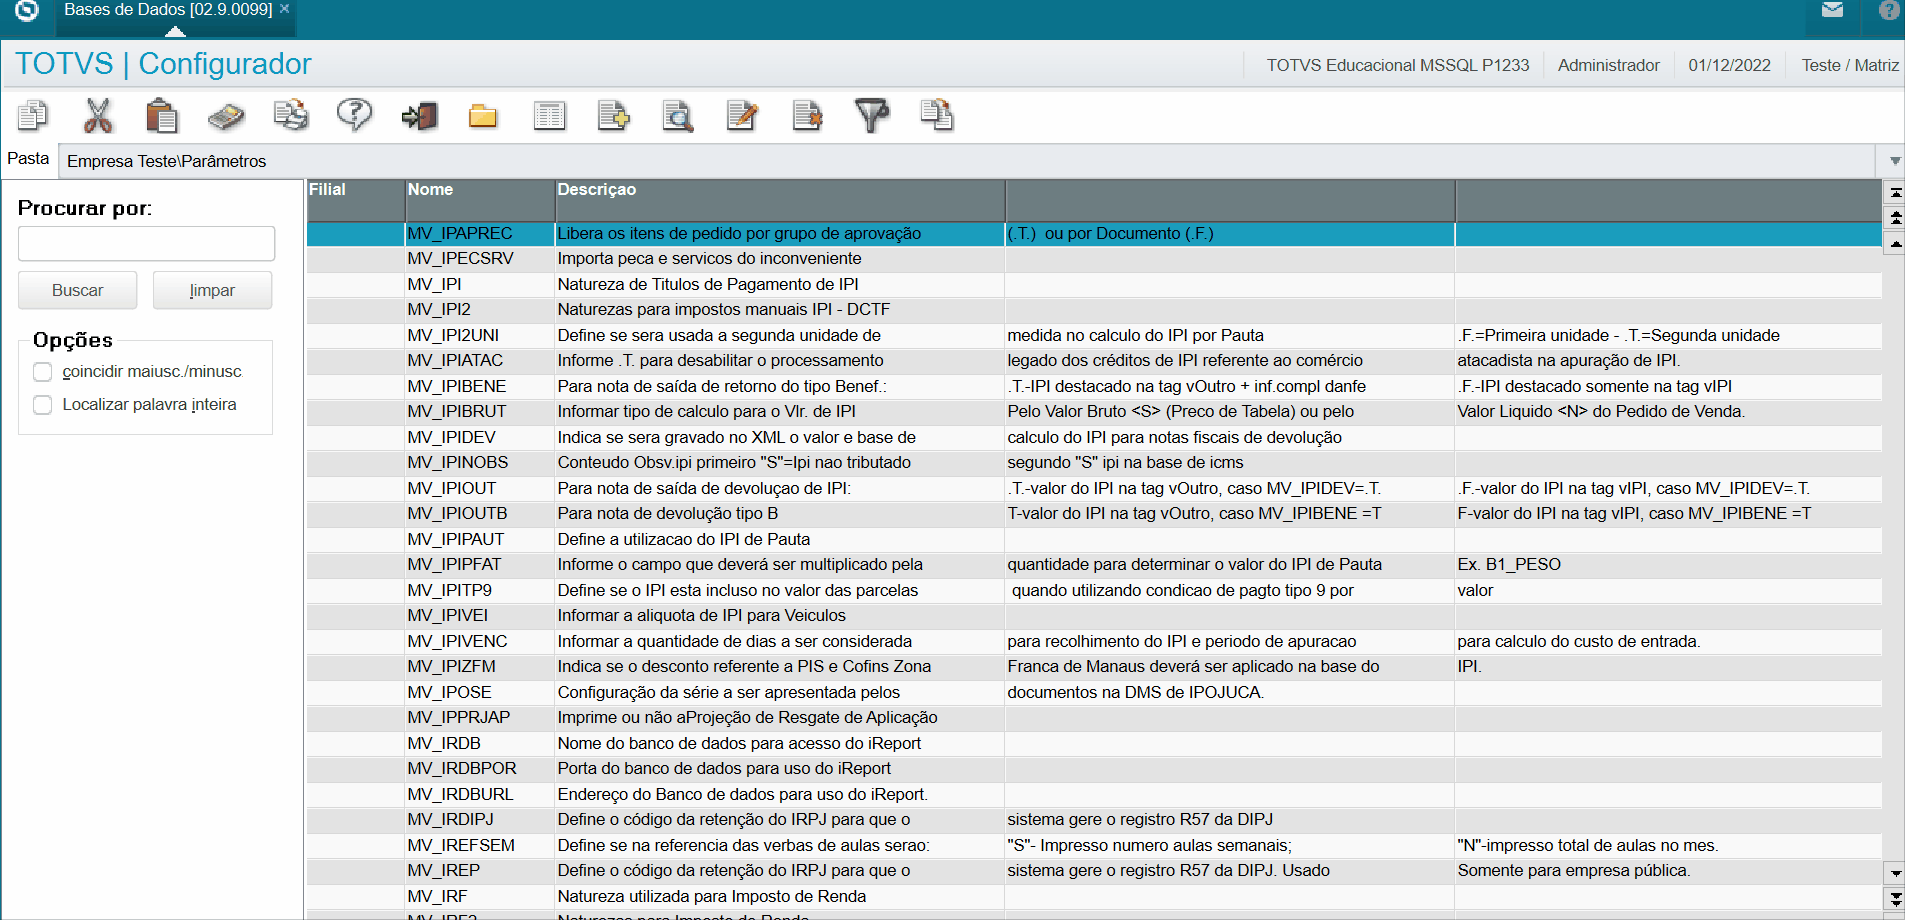Image resolution: width=1905 pixels, height=920 pixels.
Task: Click the page-down double arrow button
Action: pyautogui.click(x=1894, y=899)
